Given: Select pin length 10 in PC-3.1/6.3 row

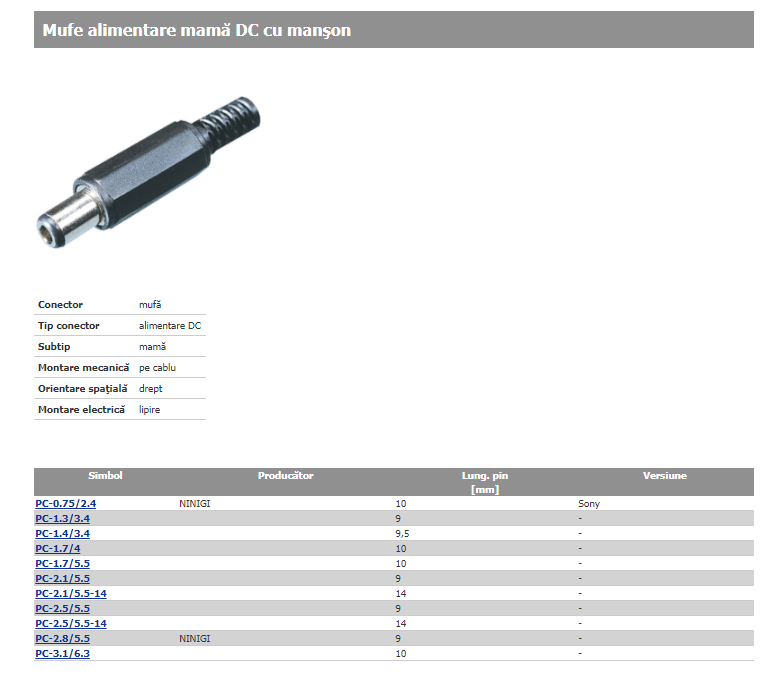Looking at the screenshot, I should (400, 654).
